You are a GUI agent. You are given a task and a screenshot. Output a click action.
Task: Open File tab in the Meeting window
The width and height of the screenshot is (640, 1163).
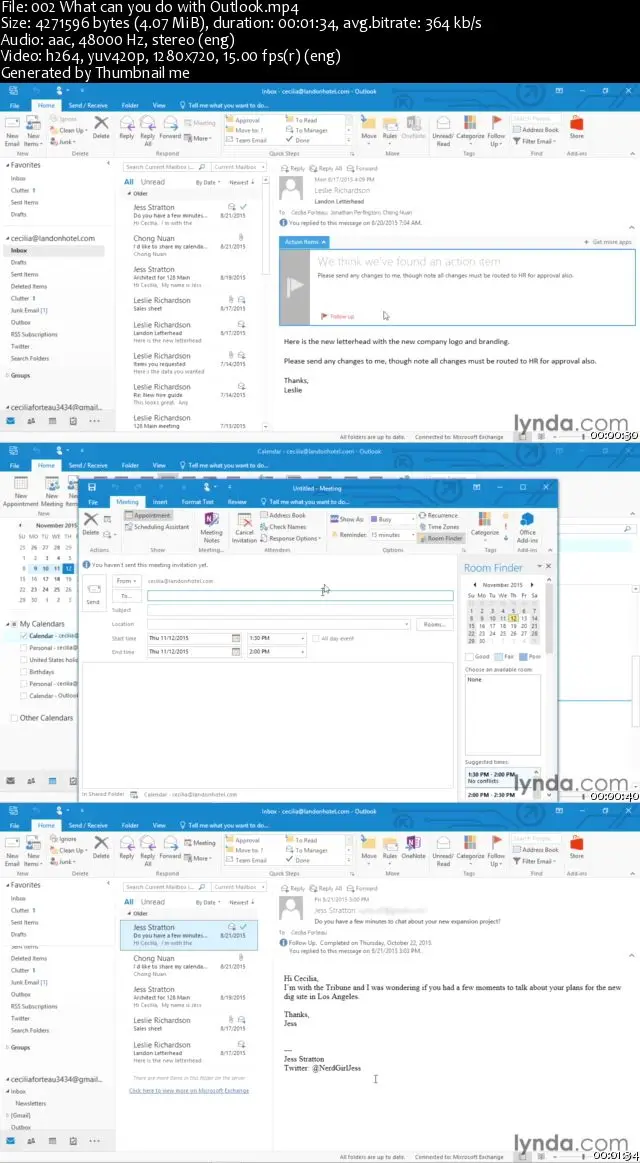pos(93,502)
